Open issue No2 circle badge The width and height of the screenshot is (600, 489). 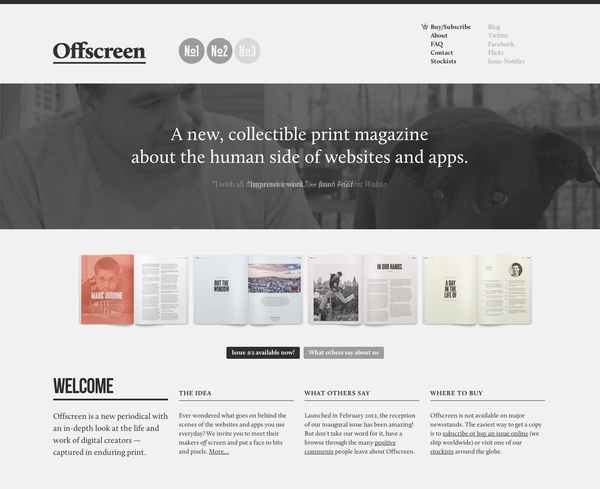[220, 51]
